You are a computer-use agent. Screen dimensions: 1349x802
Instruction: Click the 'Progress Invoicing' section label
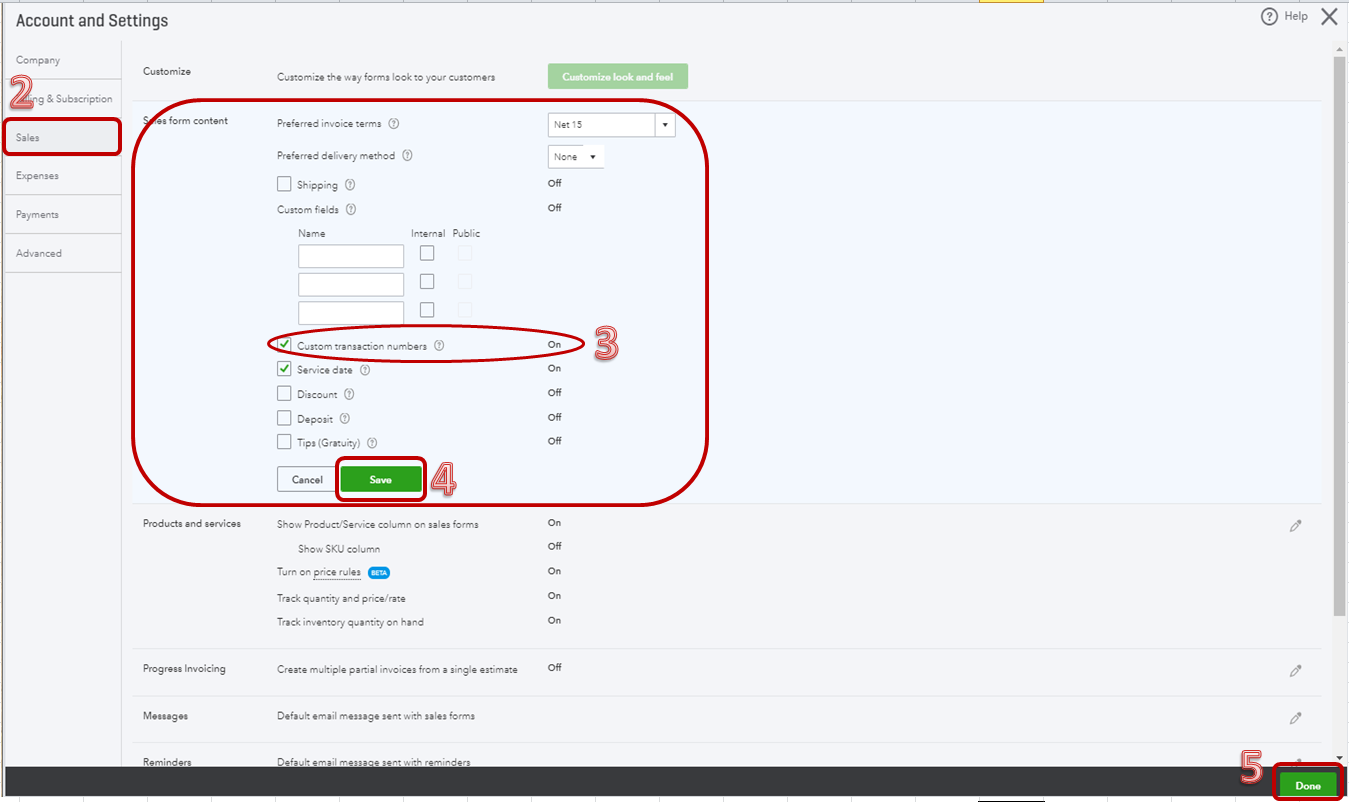click(184, 669)
